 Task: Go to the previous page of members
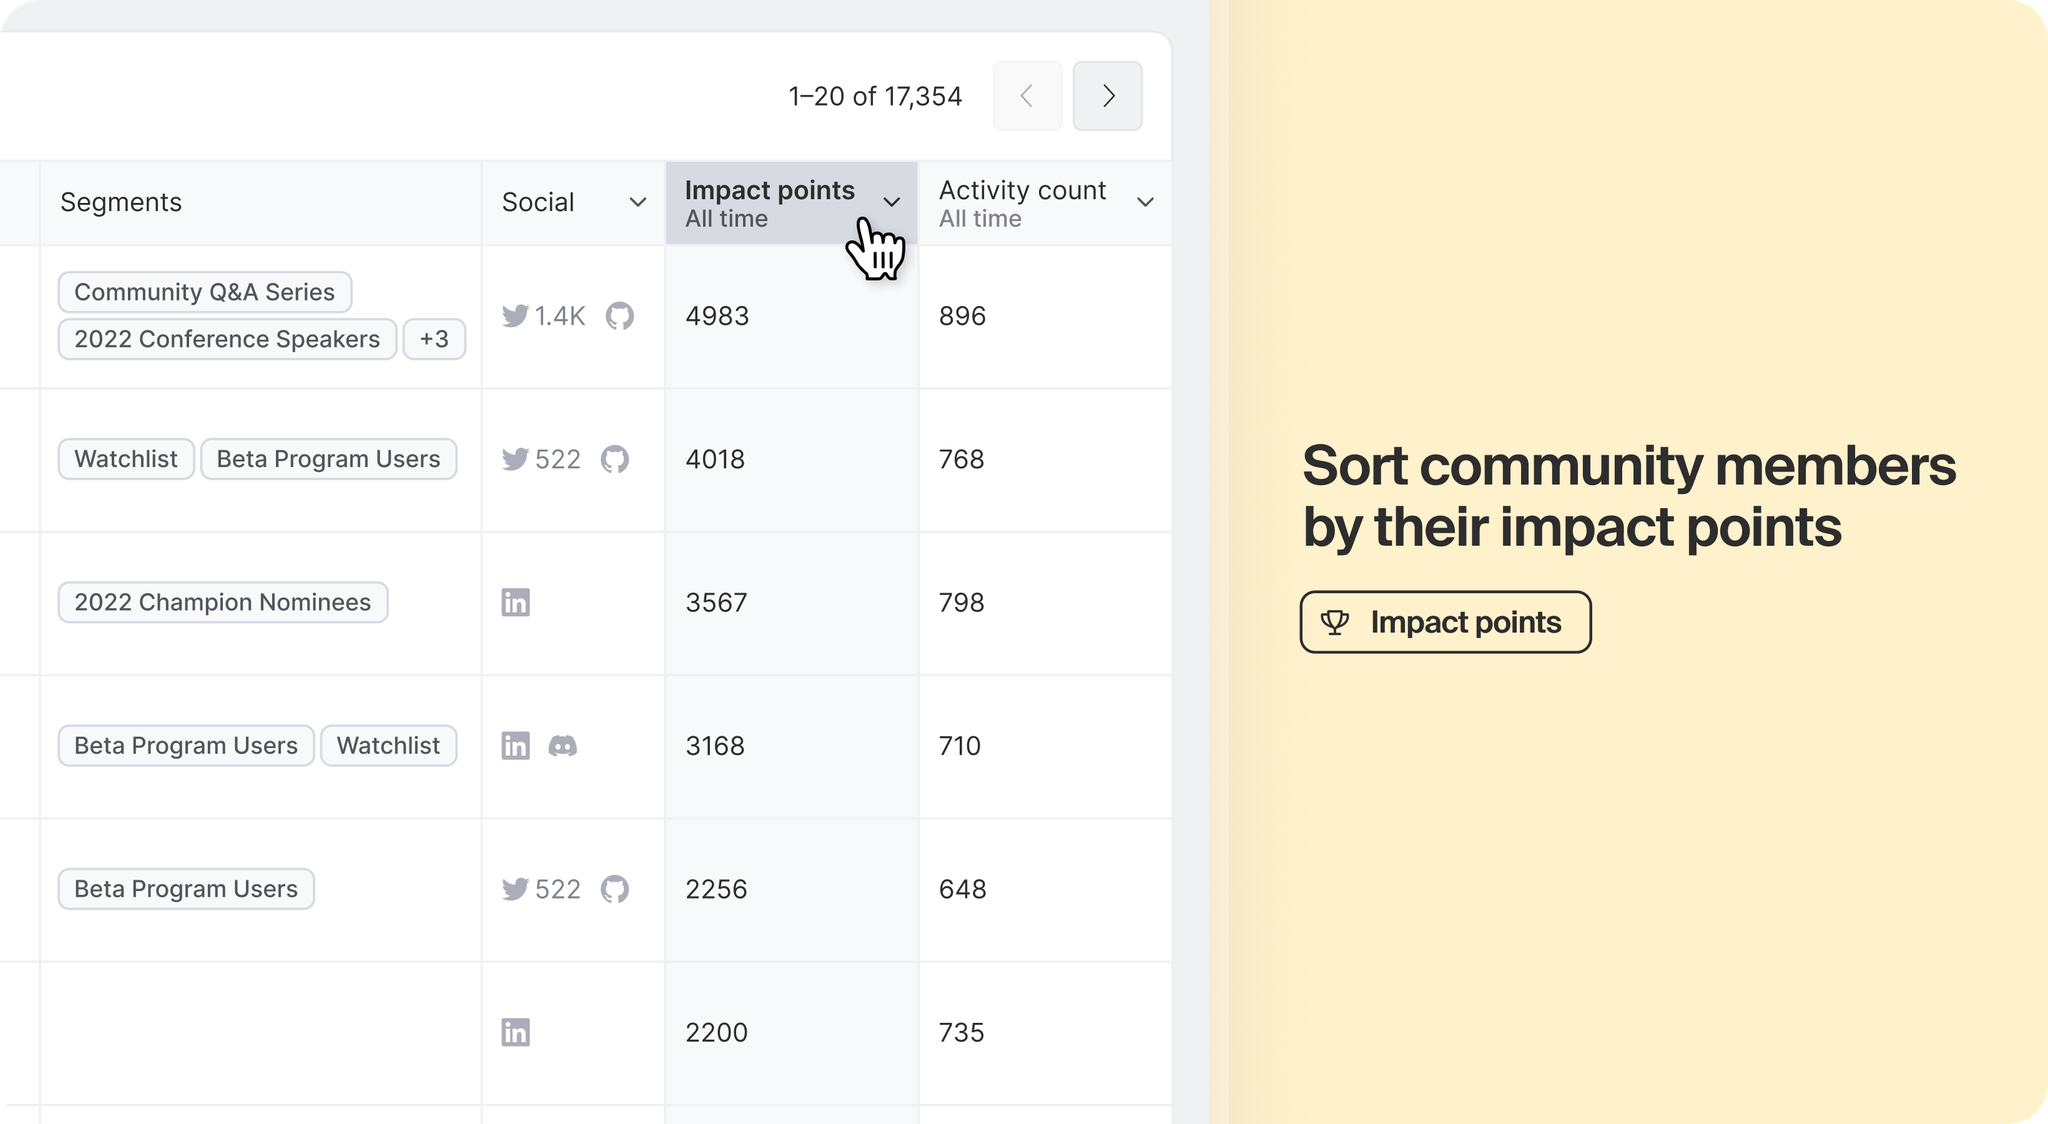pyautogui.click(x=1027, y=96)
